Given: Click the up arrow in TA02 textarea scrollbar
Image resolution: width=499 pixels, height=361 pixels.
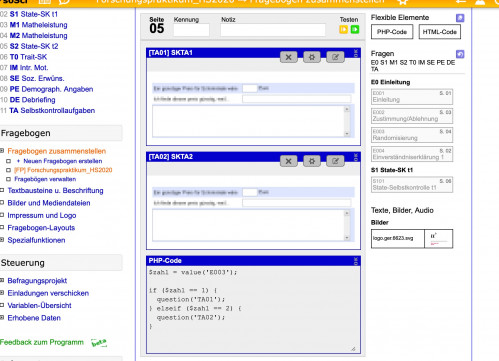Looking at the screenshot, I should tap(347, 213).
